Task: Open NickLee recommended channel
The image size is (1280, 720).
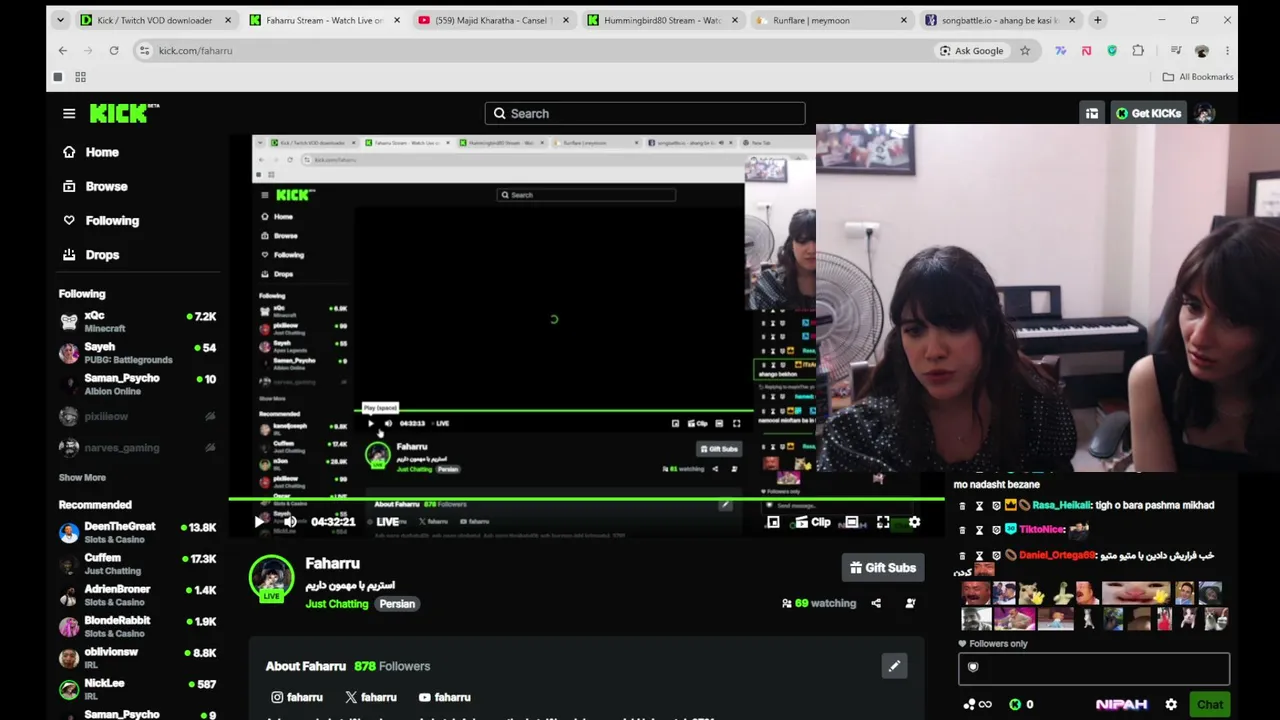Action: click(138, 689)
